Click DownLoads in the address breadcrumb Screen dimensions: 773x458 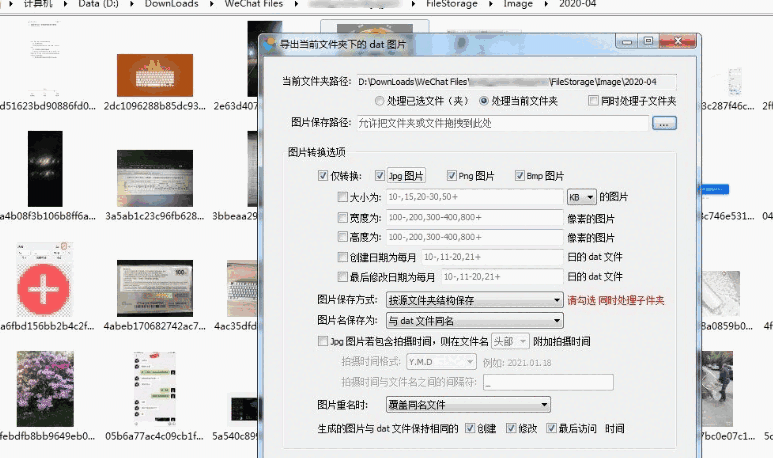click(x=172, y=4)
